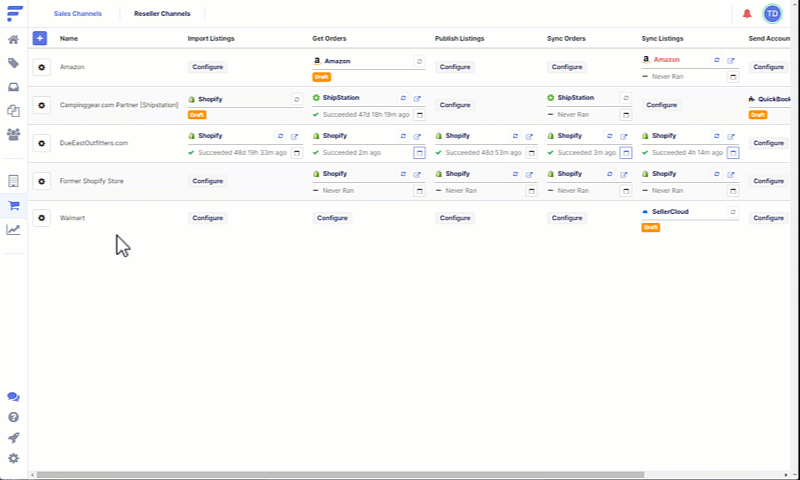Screen dimensions: 800x480
Task: Open the TD user avatar menu
Action: tap(772, 14)
